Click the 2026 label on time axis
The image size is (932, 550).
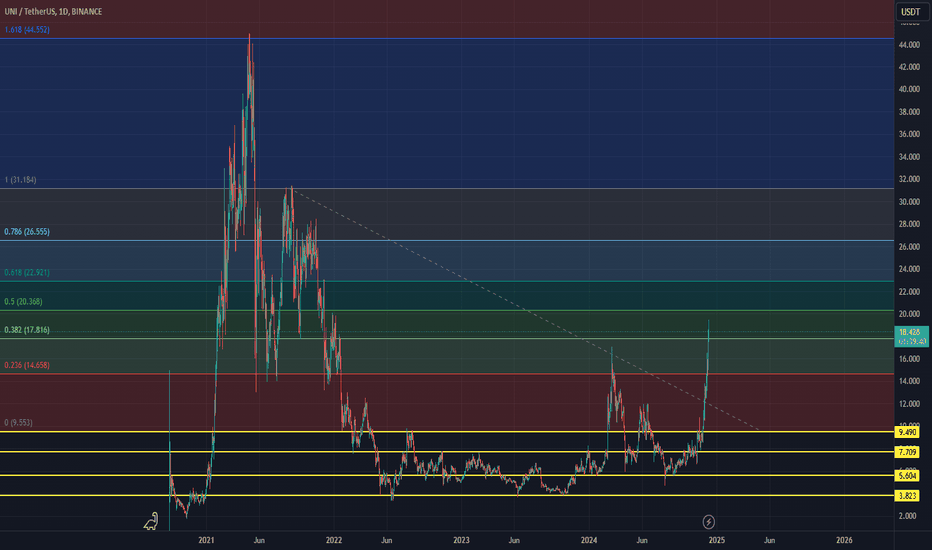pyautogui.click(x=844, y=540)
